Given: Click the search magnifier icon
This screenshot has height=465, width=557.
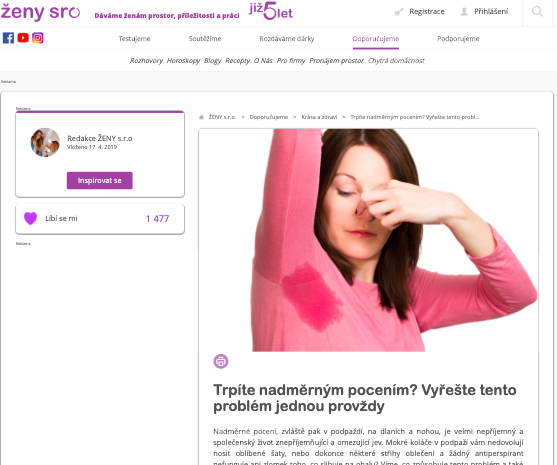Looking at the screenshot, I should coord(537,12).
